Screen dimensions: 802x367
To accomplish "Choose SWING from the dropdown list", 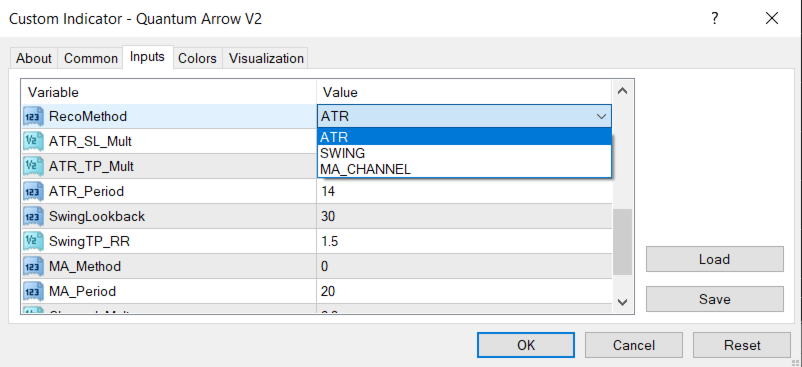I will tap(464, 153).
